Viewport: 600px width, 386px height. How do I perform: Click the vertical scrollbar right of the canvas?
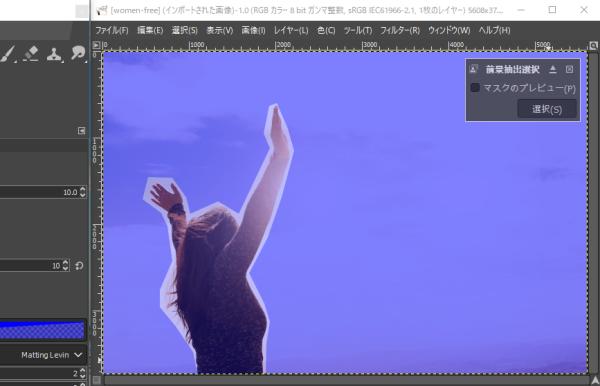click(593, 212)
